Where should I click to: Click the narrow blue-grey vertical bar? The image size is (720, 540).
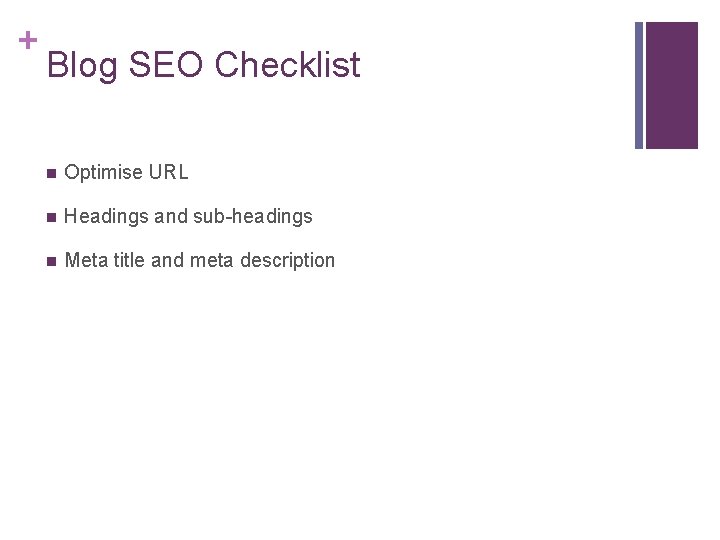pyautogui.click(x=639, y=85)
